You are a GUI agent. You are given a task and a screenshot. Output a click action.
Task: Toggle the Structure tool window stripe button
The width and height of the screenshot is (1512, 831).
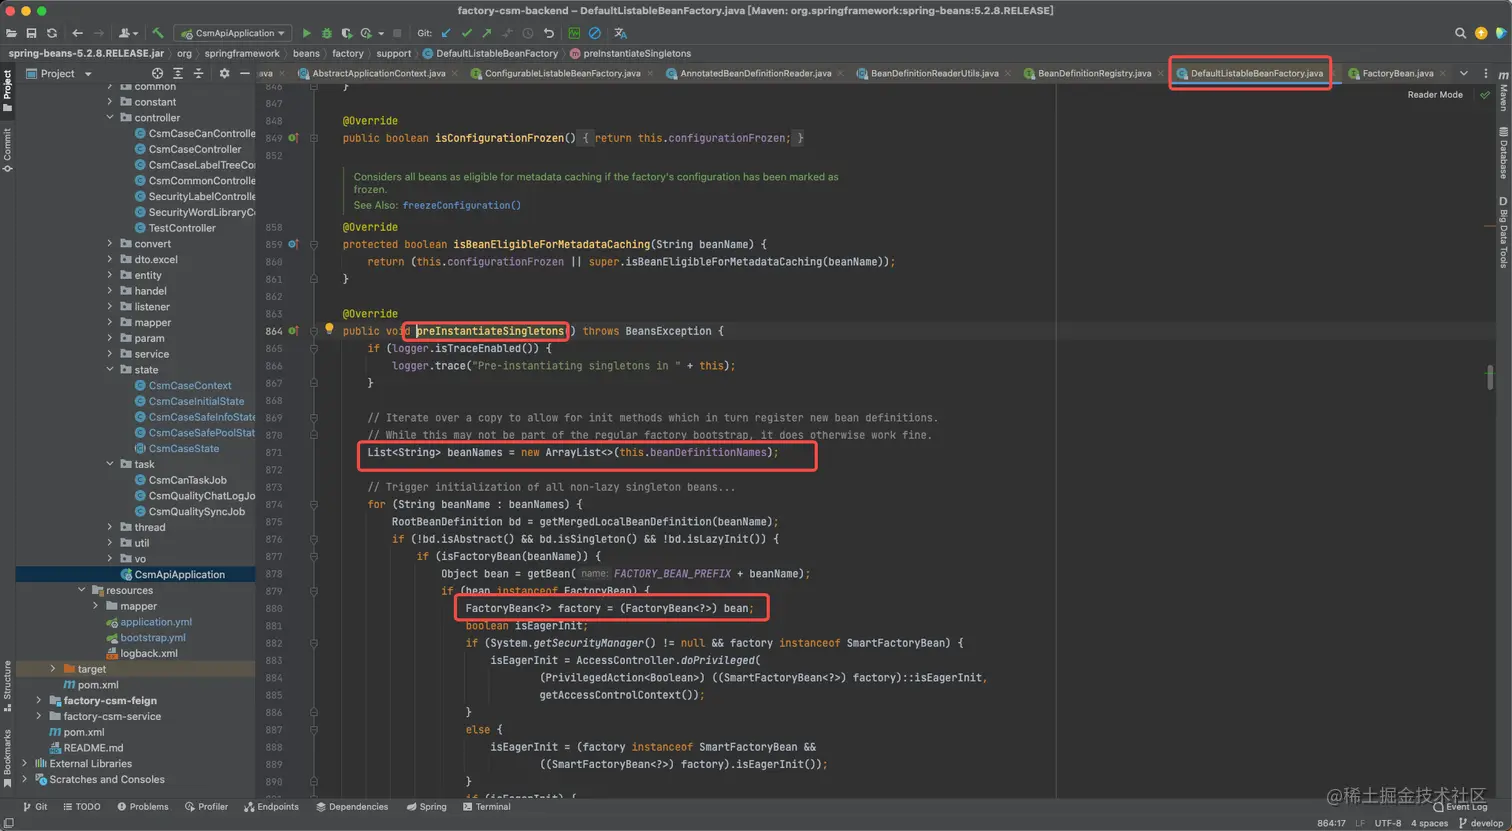point(7,686)
